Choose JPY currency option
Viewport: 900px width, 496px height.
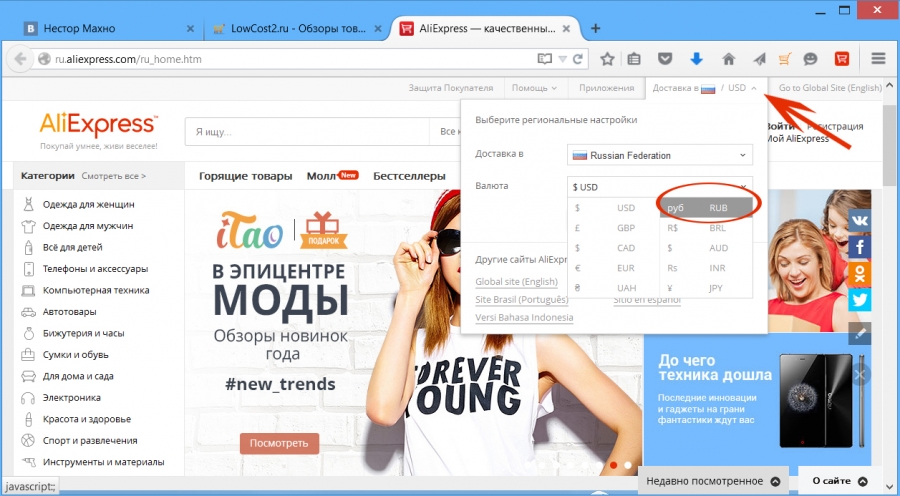coord(706,288)
